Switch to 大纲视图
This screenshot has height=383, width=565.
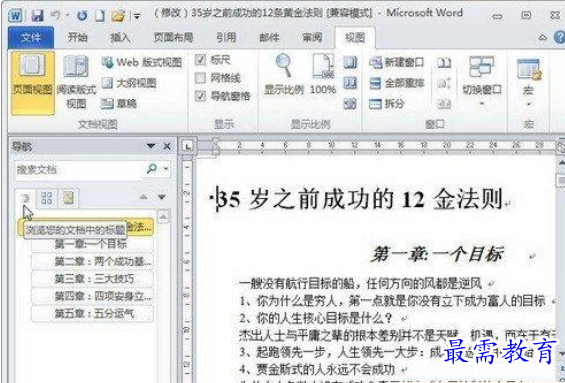pos(129,83)
